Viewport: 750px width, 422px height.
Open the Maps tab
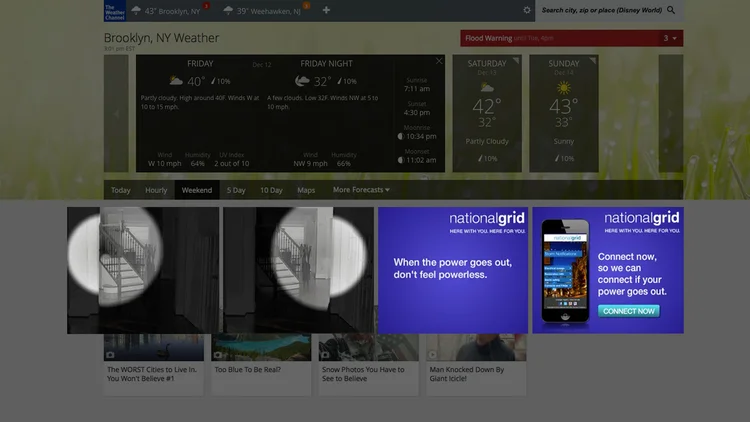(x=306, y=190)
